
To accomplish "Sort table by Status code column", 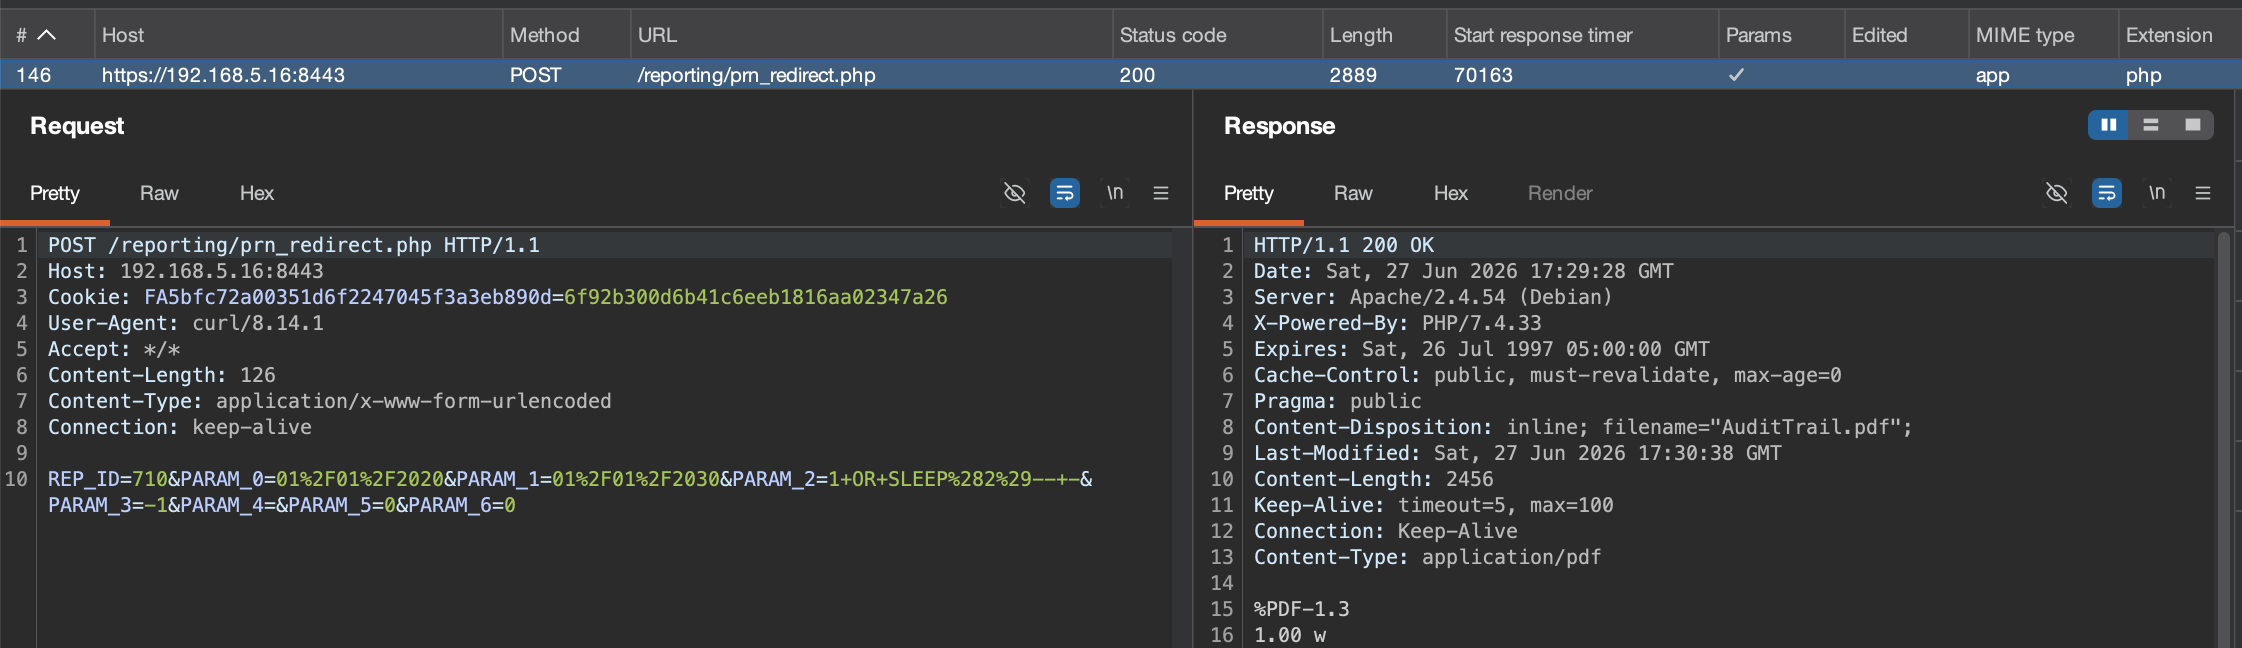I will pyautogui.click(x=1217, y=35).
